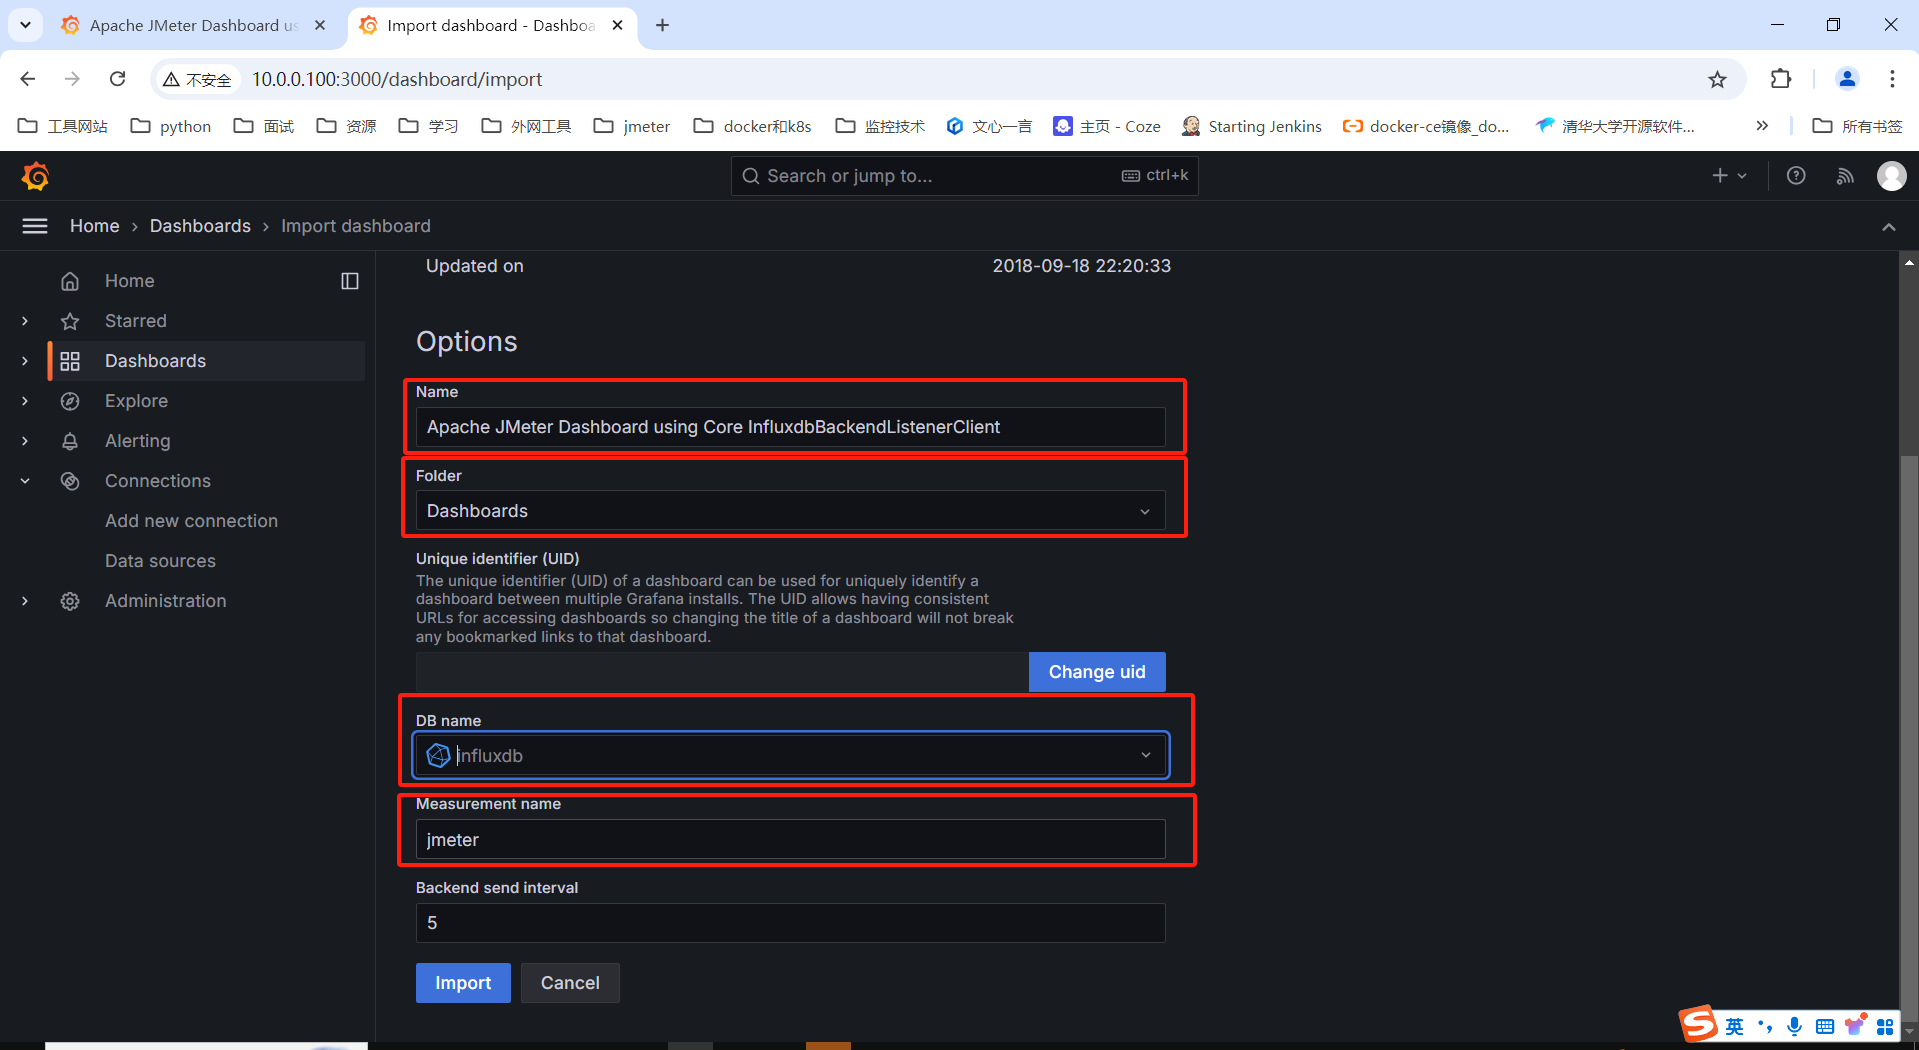Click the Cancel button
Image resolution: width=1919 pixels, height=1050 pixels.
[570, 983]
